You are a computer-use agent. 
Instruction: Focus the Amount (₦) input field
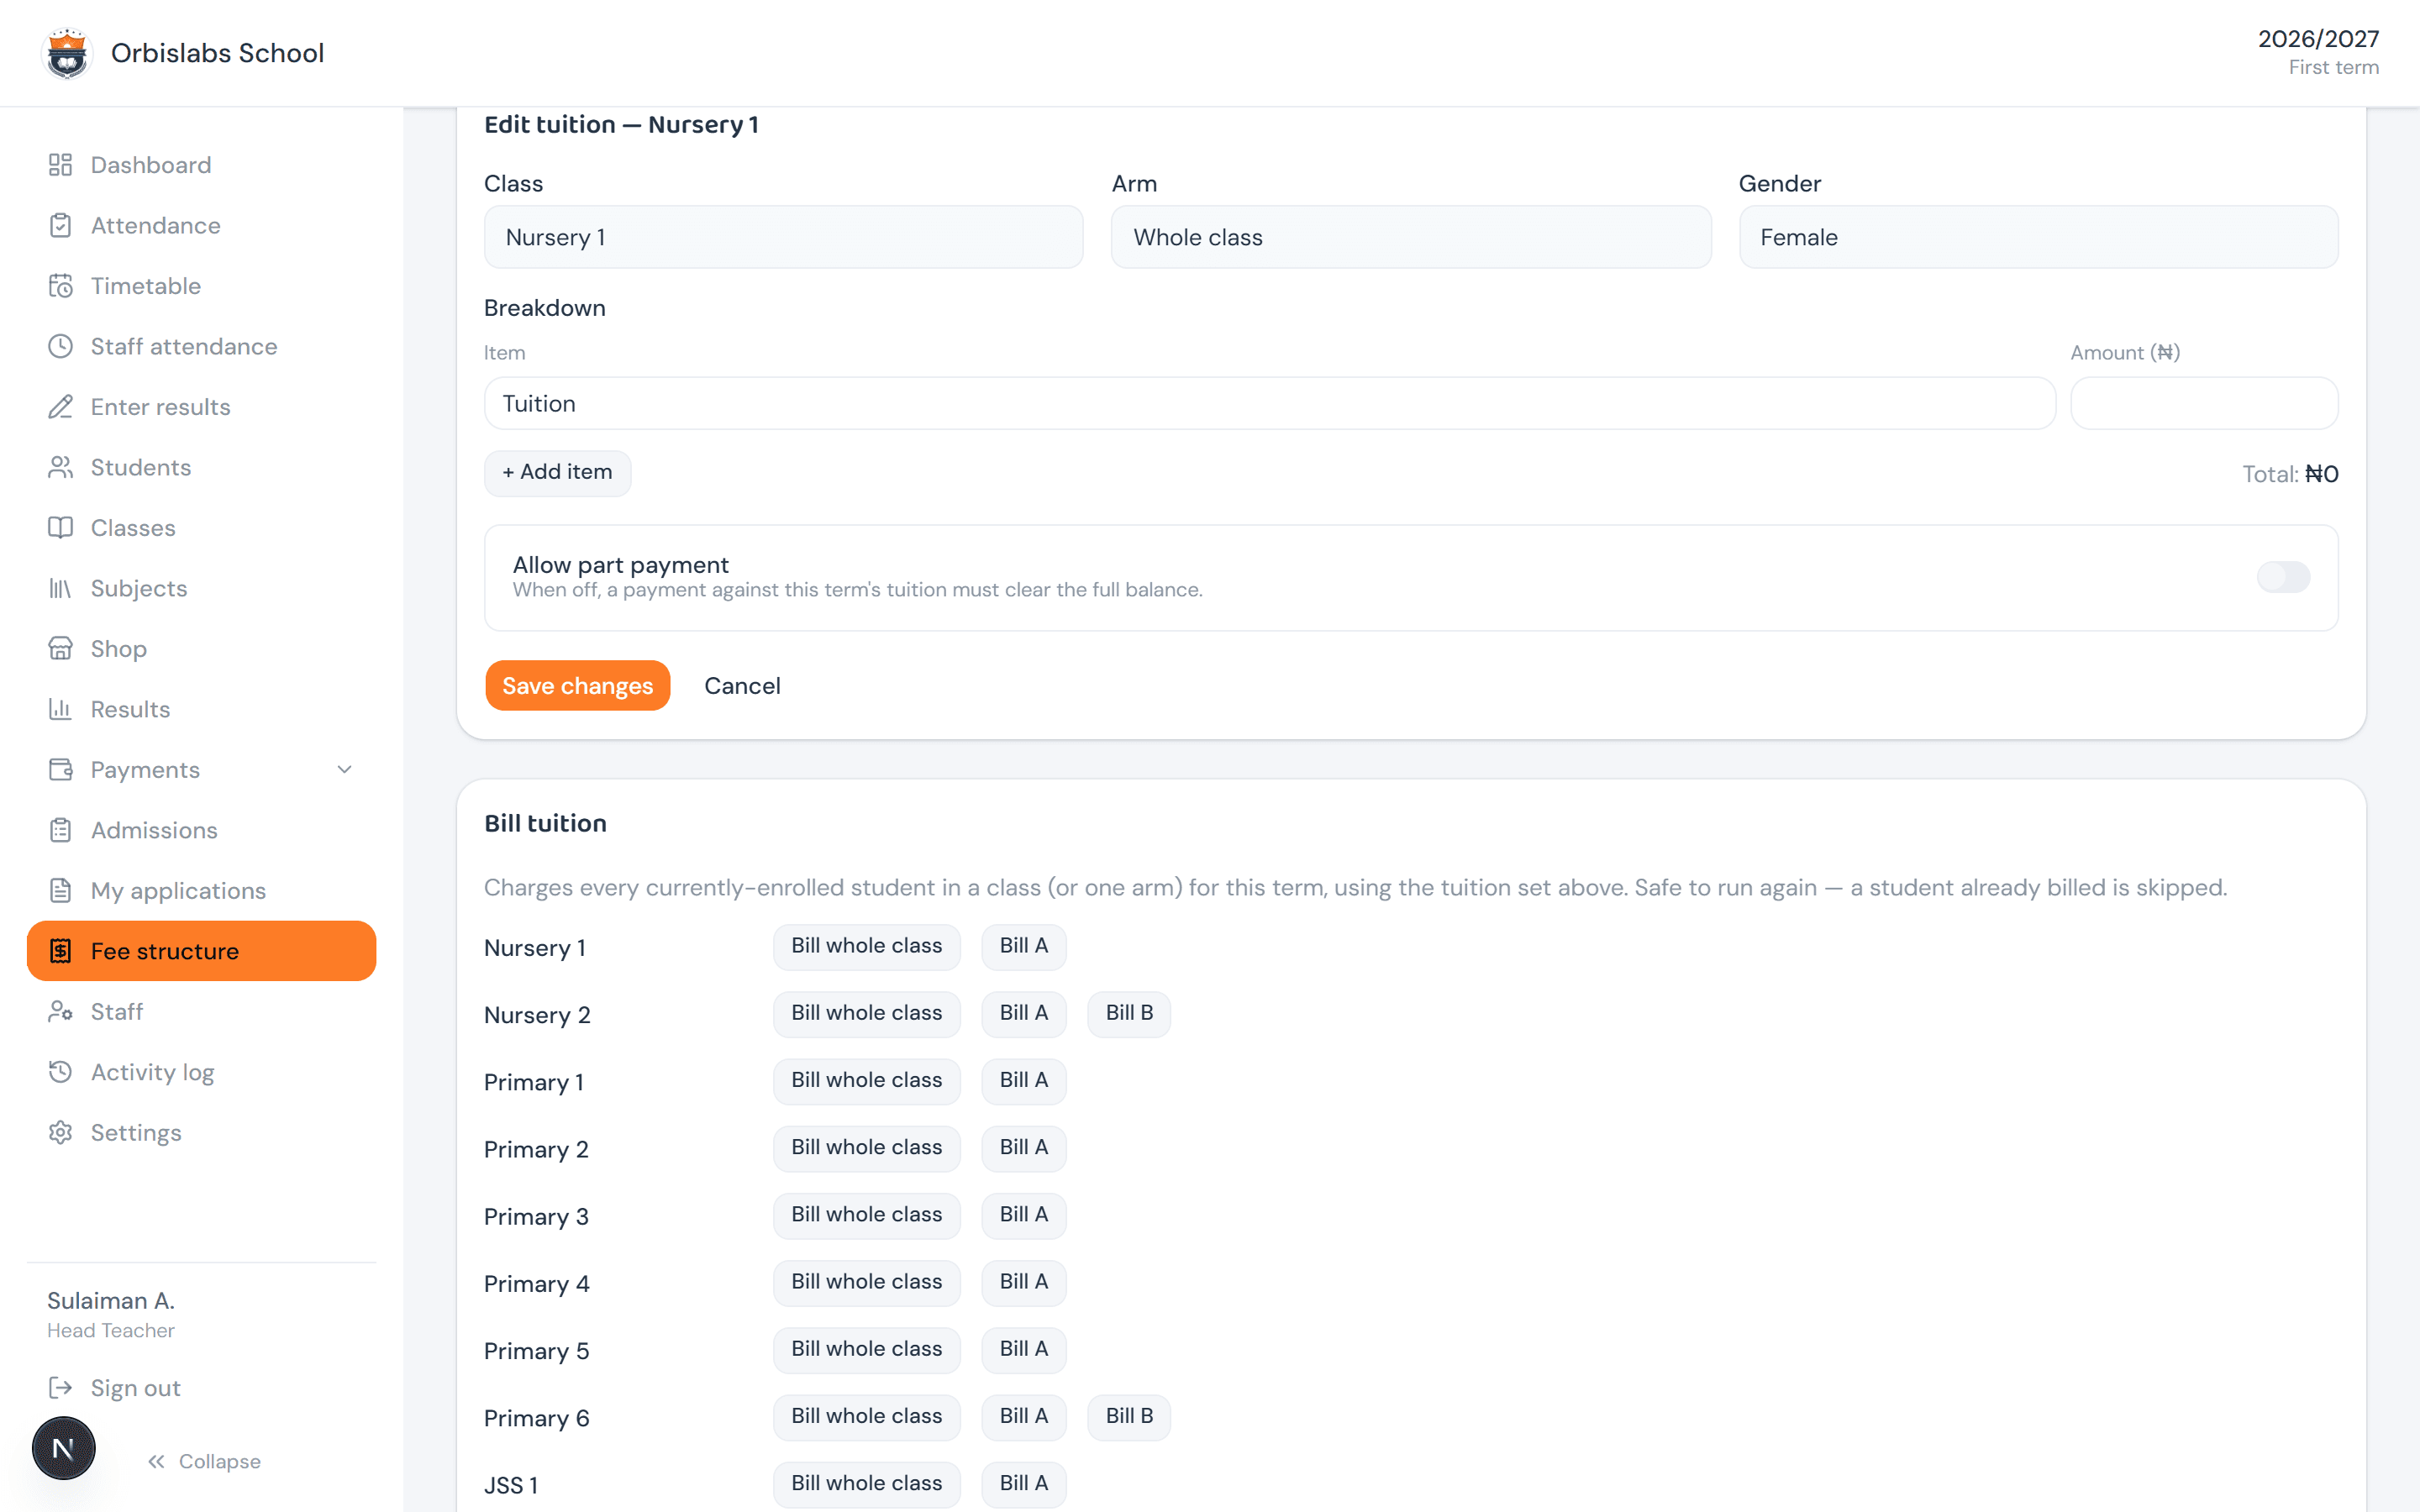tap(2204, 403)
